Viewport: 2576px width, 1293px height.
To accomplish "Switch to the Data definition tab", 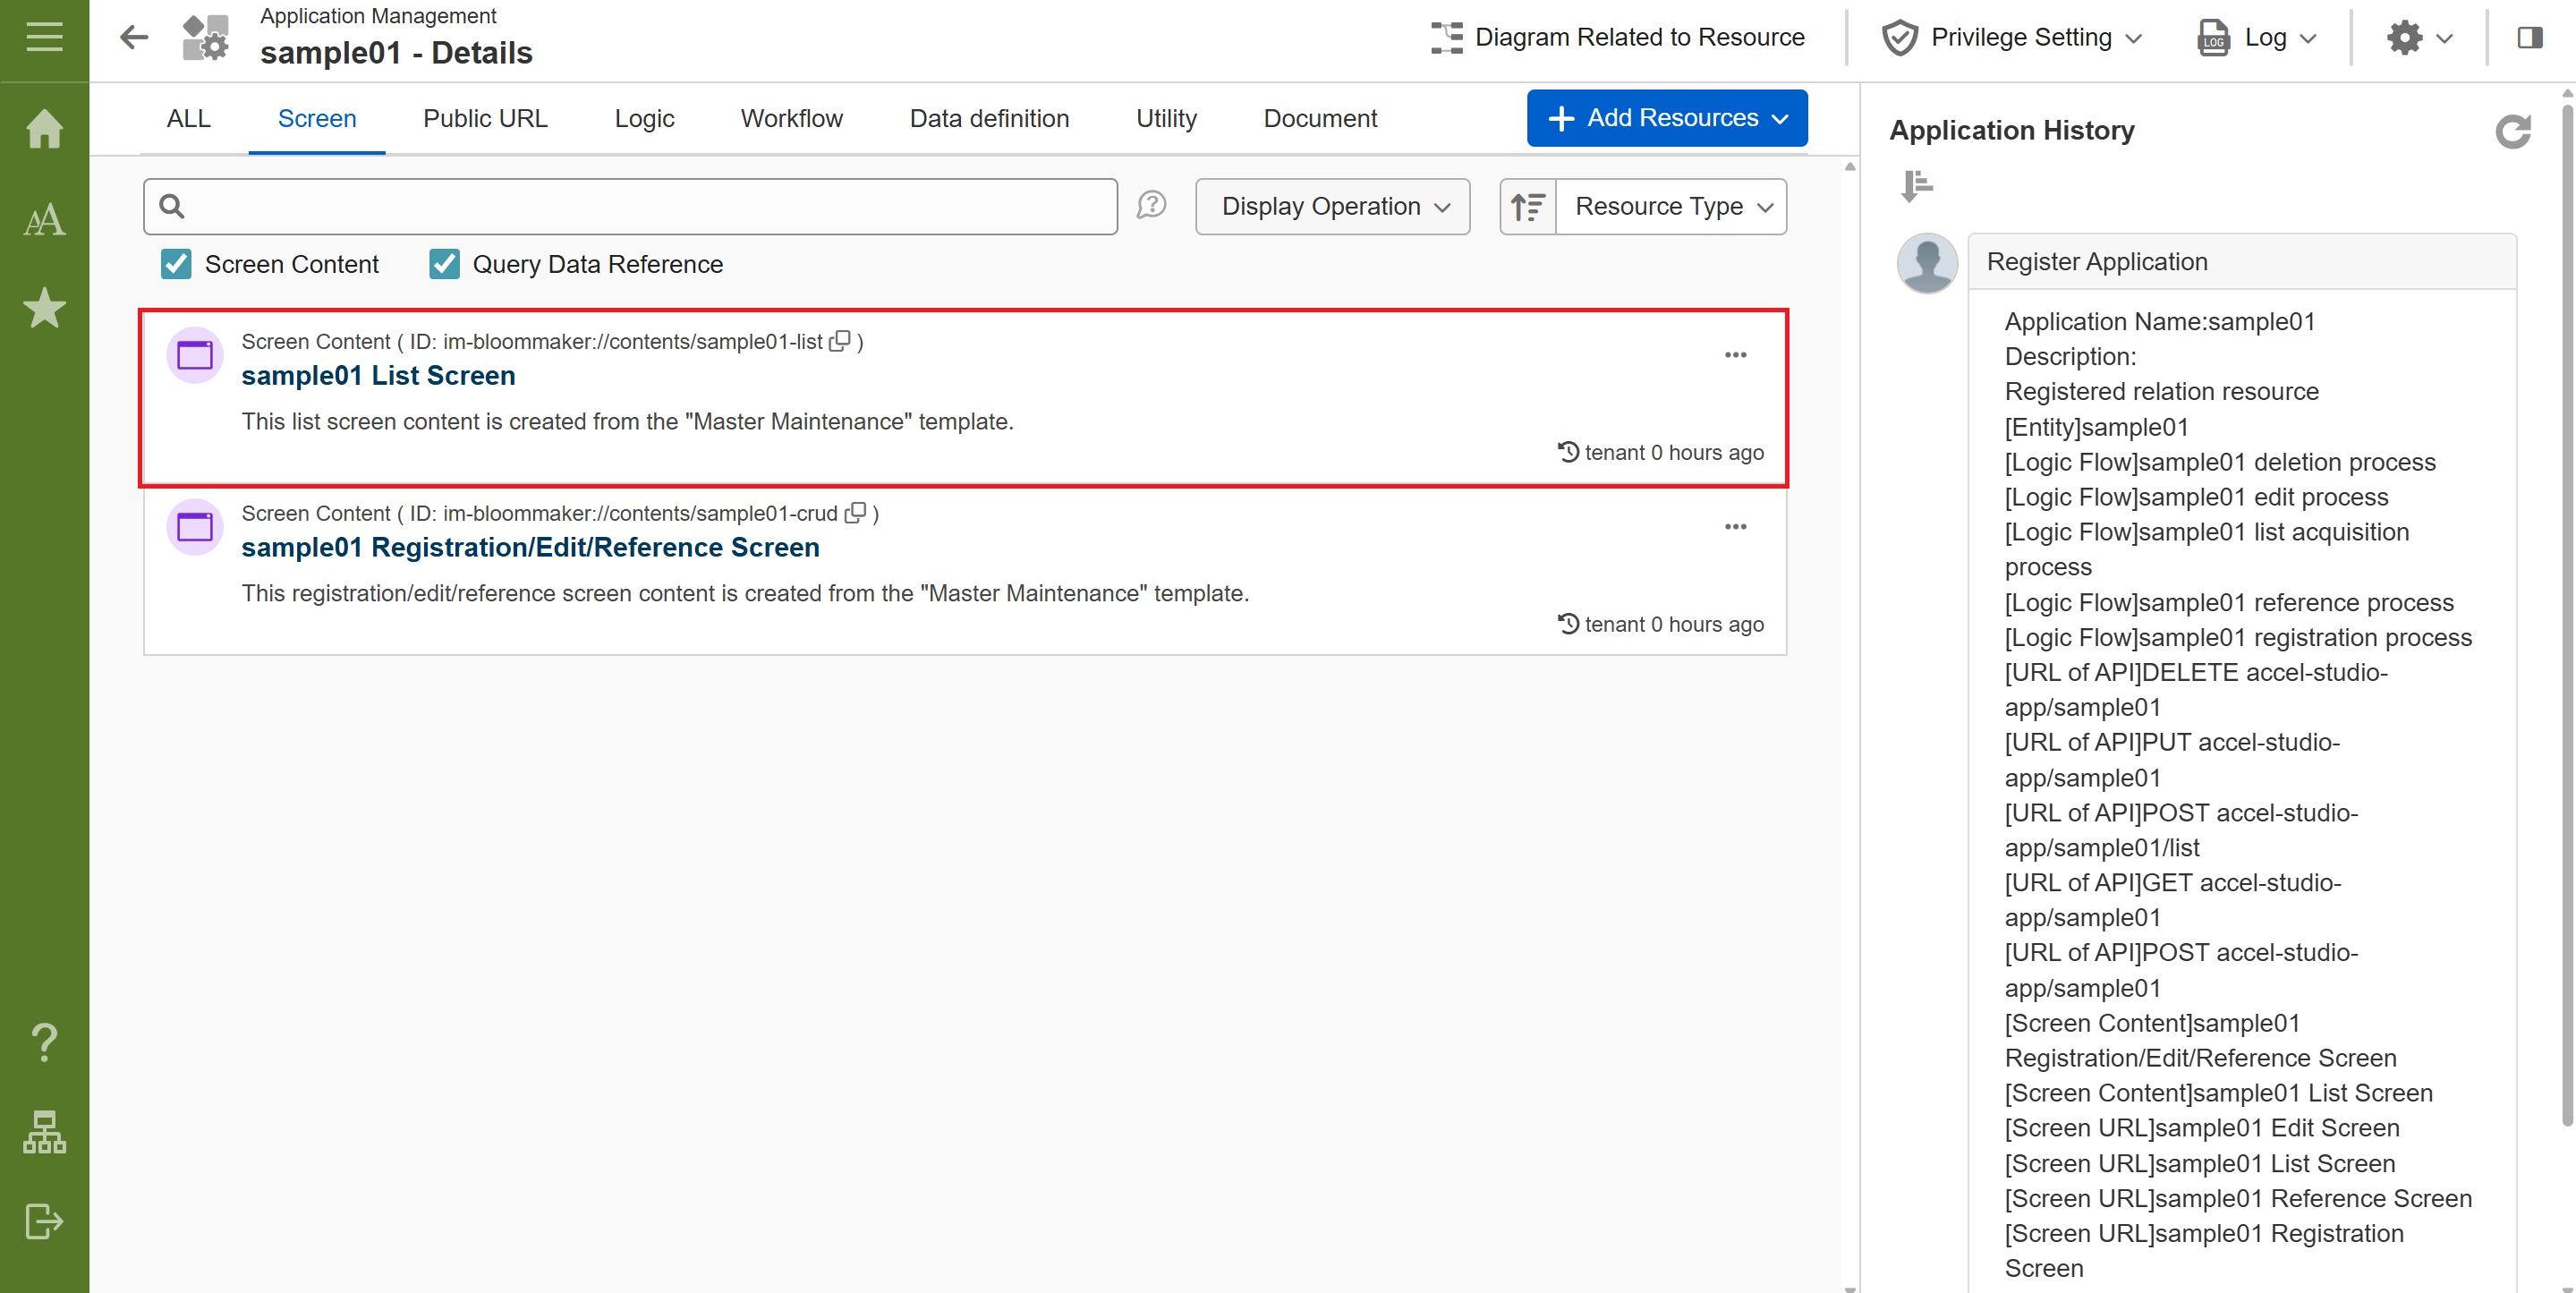I will (989, 118).
